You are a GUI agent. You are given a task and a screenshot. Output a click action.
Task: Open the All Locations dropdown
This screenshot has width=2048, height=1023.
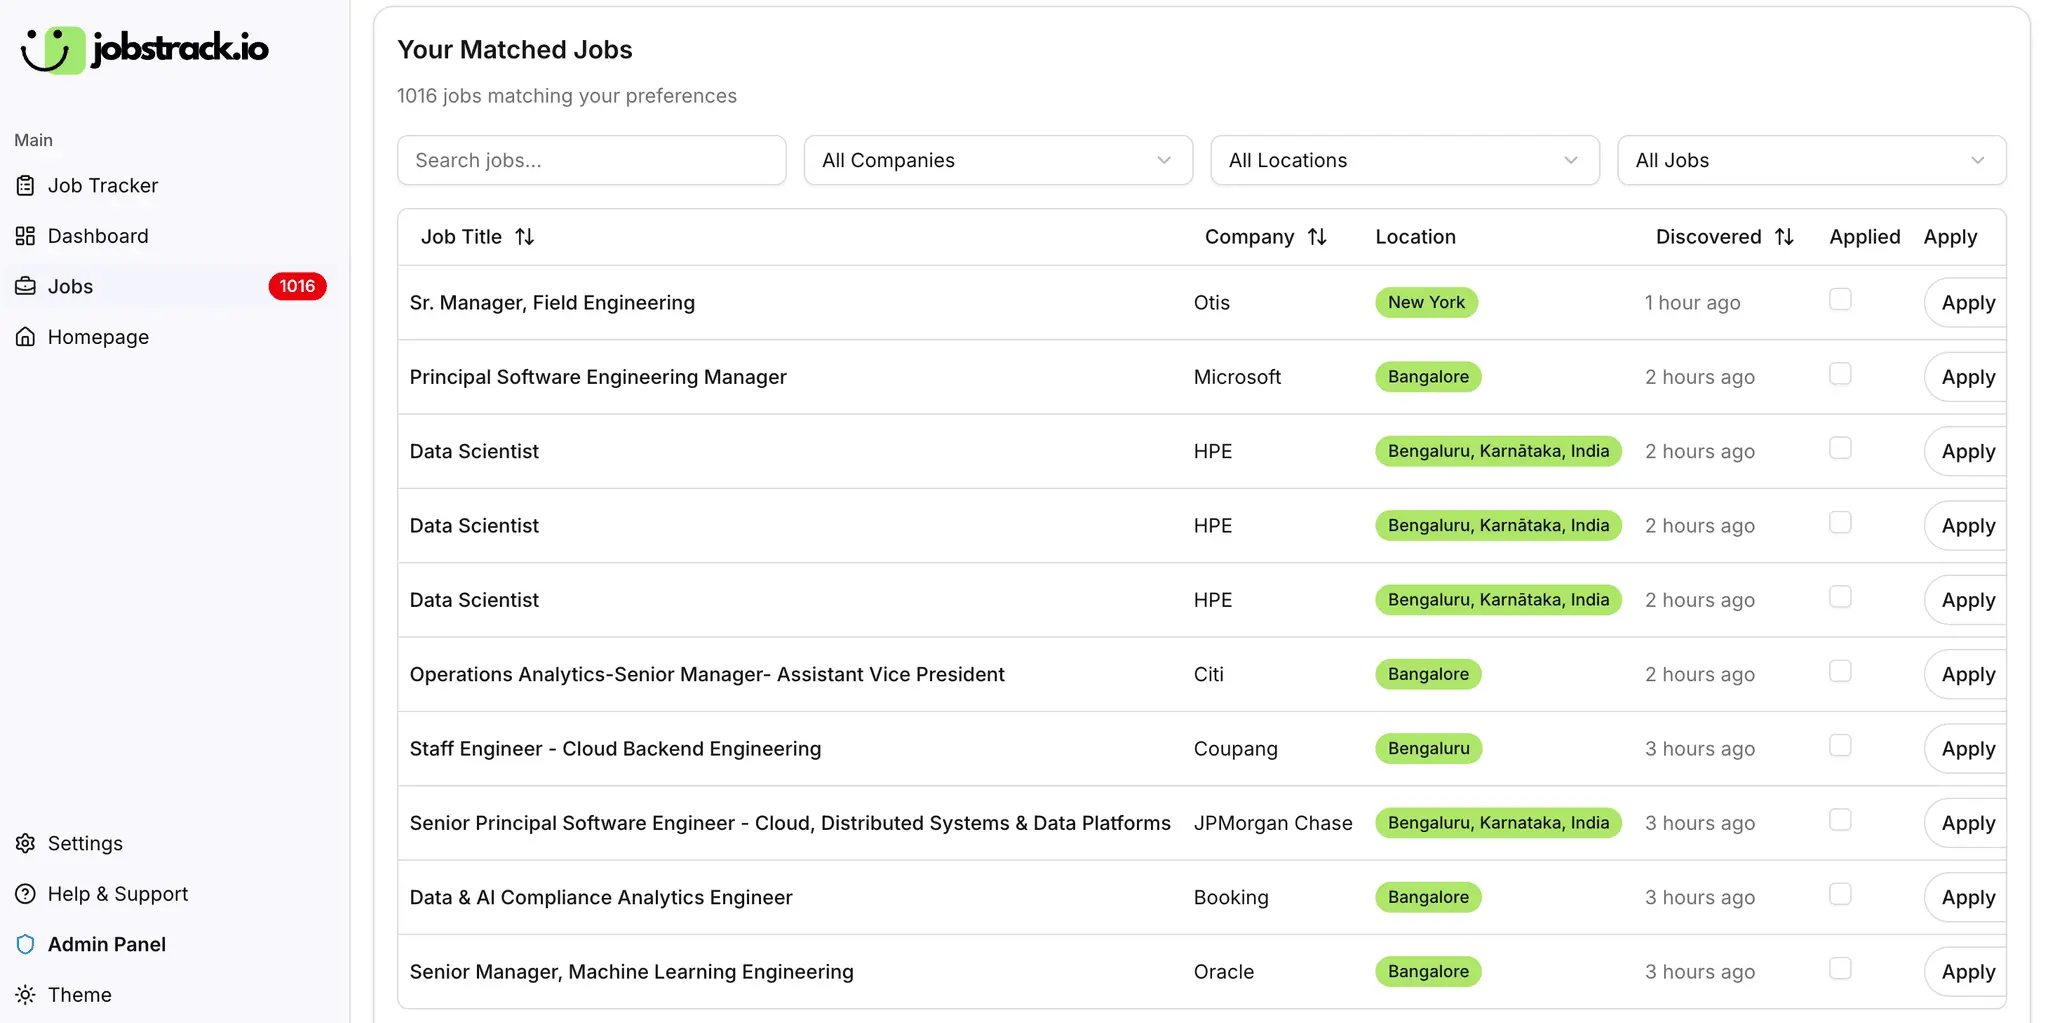[1405, 160]
